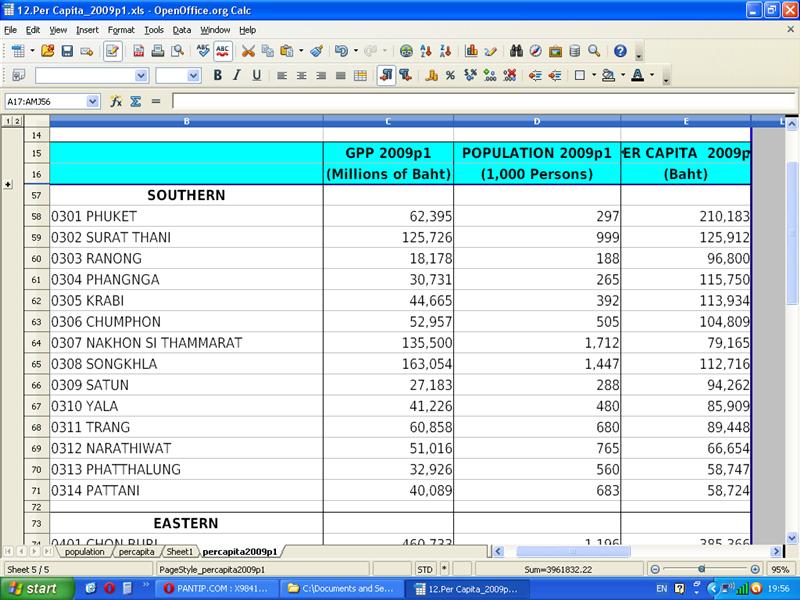
Task: Toggle underline formatting
Action: [x=256, y=76]
